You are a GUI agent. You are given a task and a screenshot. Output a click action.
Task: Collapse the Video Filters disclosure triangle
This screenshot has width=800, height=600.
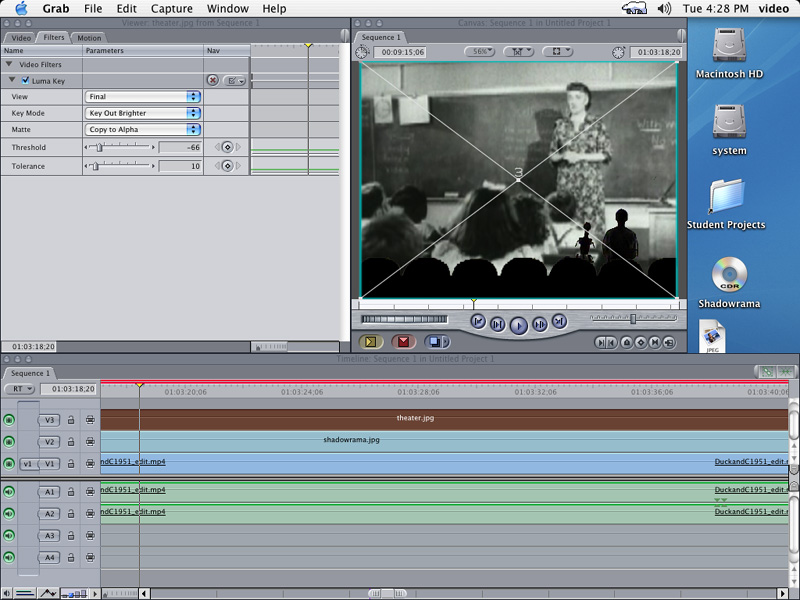pyautogui.click(x=11, y=64)
